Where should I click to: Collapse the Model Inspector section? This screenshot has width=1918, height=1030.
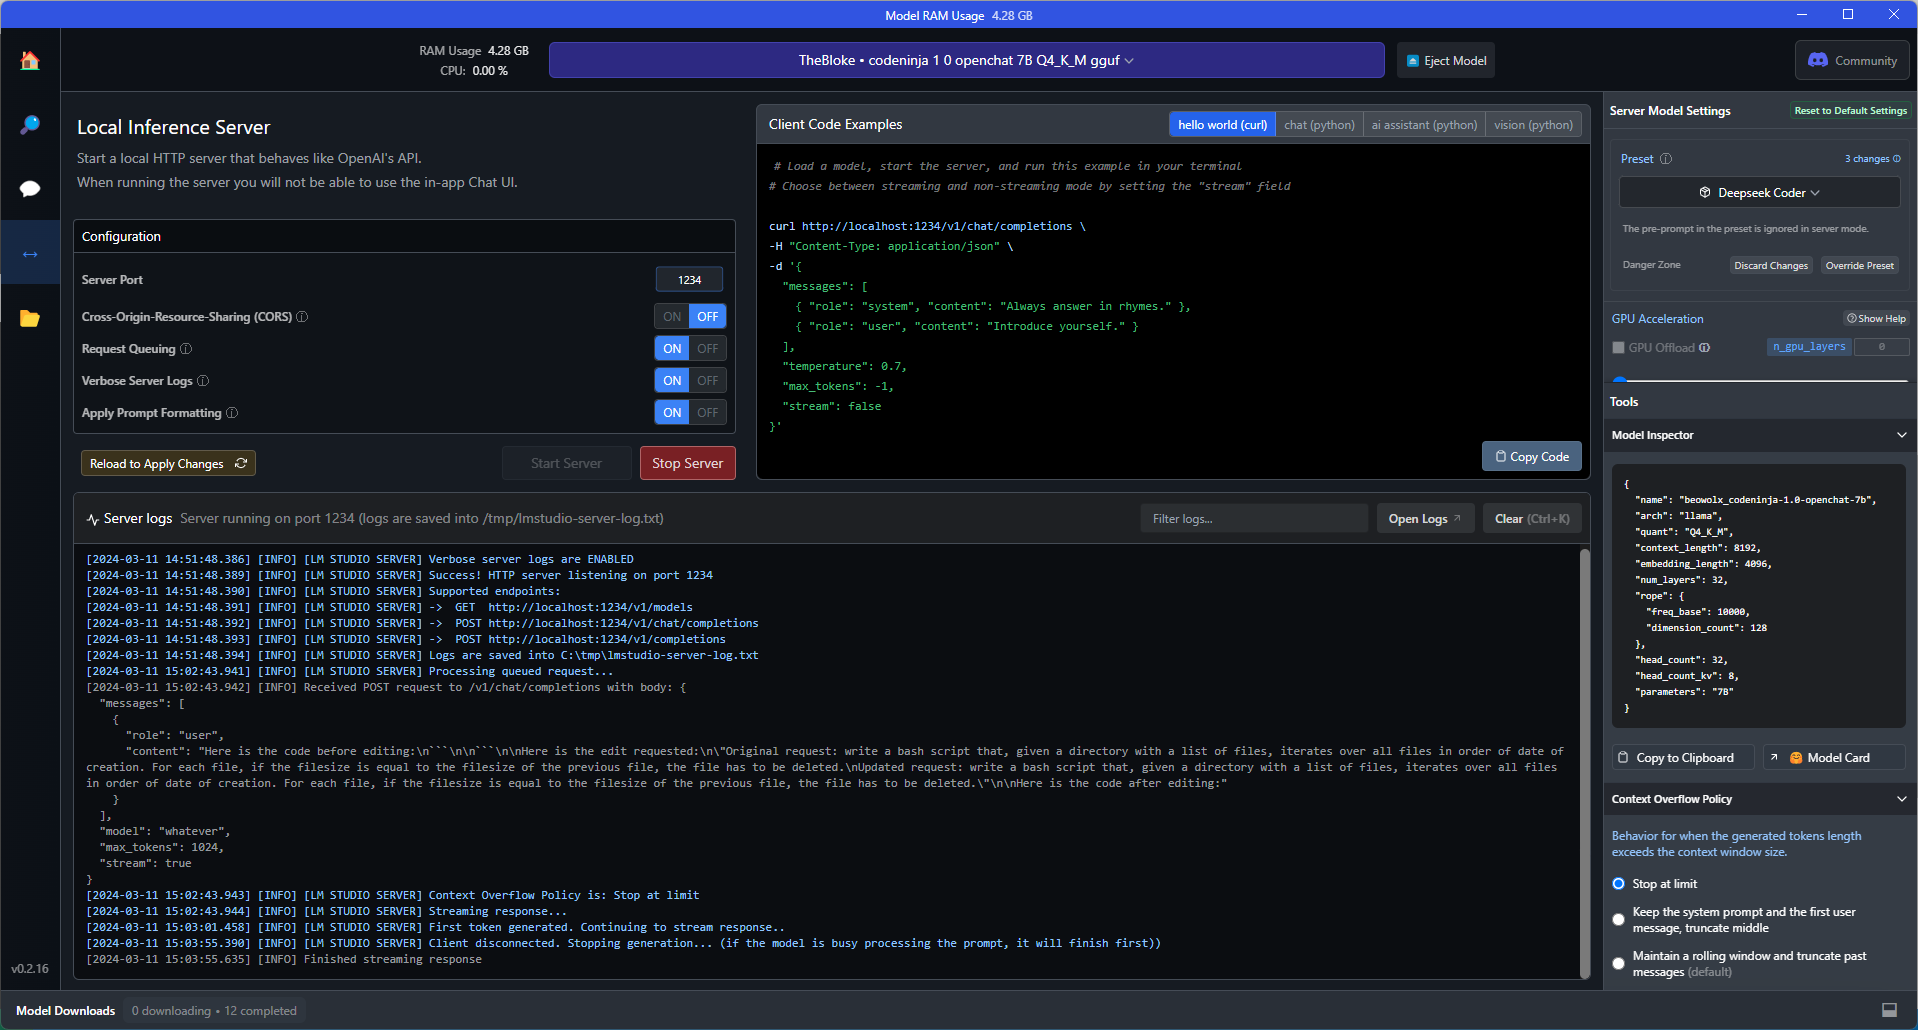point(1901,435)
